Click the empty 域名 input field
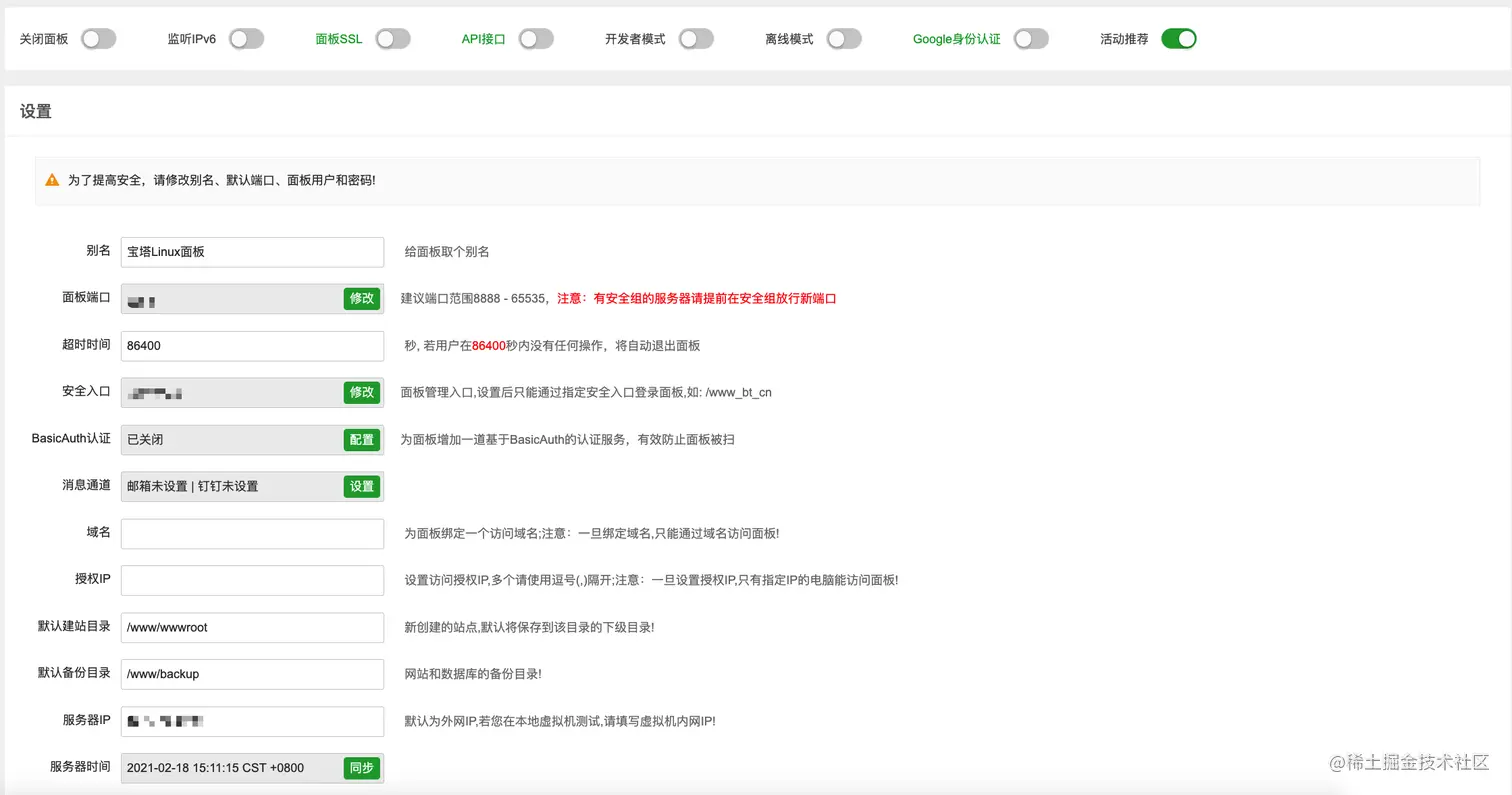The height and width of the screenshot is (795, 1512). point(250,533)
